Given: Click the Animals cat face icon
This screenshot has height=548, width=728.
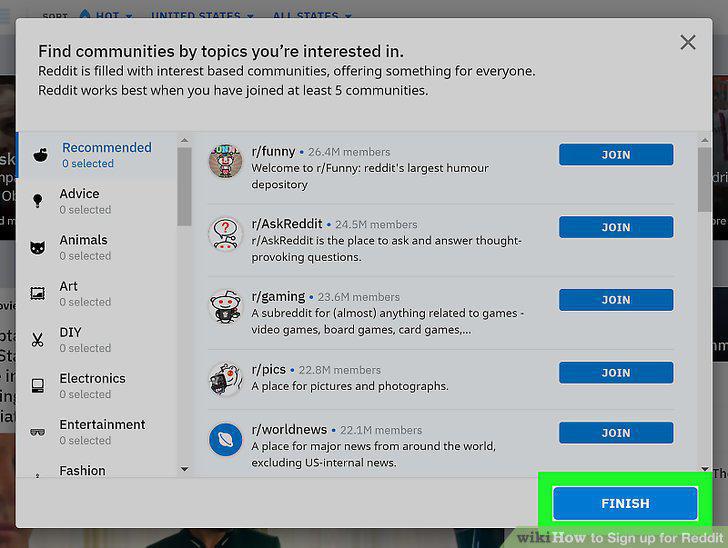Looking at the screenshot, I should click(x=38, y=248).
